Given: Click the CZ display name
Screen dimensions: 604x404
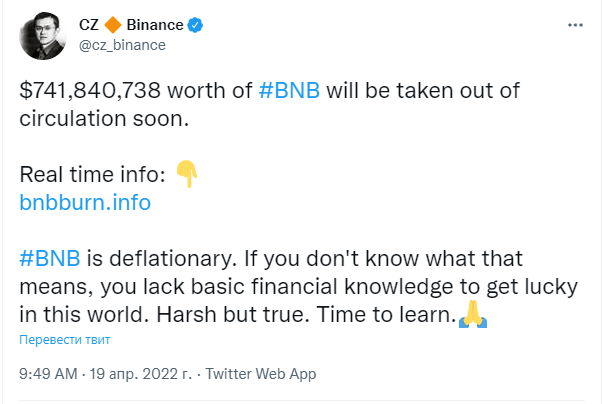Looking at the screenshot, I should tap(89, 25).
